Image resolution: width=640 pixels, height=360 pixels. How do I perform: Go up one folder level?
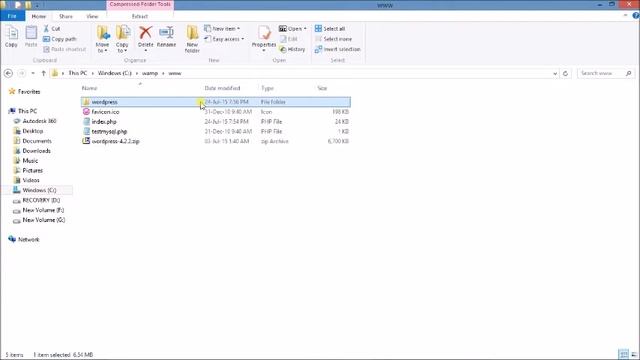click(43, 73)
